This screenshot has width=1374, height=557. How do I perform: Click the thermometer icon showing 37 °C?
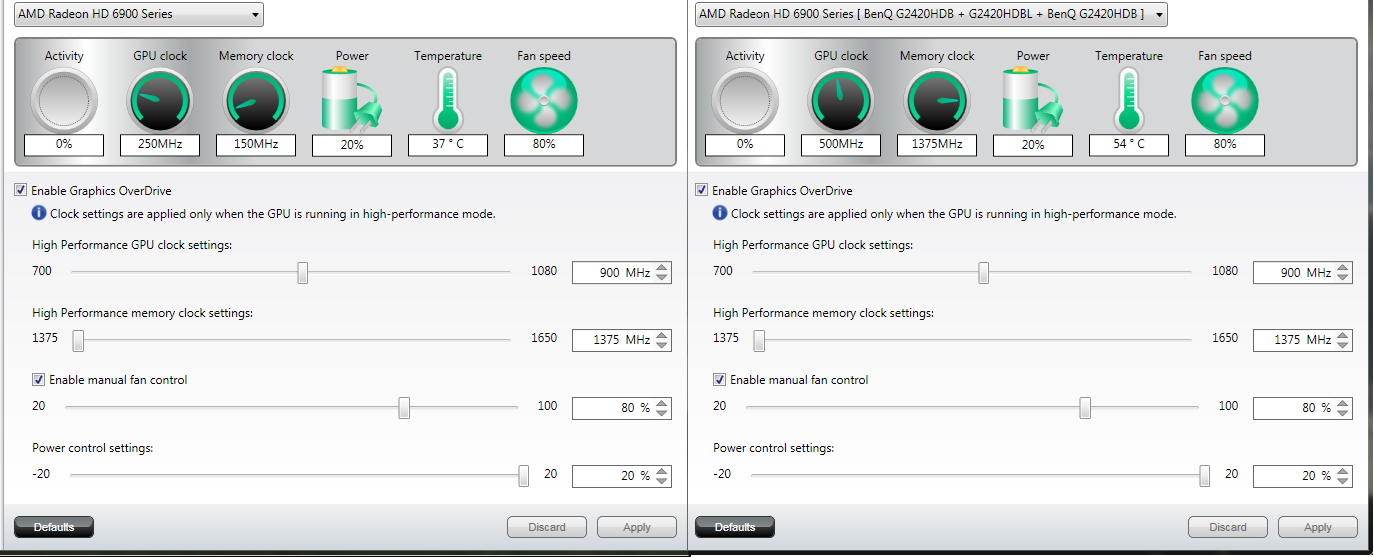[x=447, y=100]
